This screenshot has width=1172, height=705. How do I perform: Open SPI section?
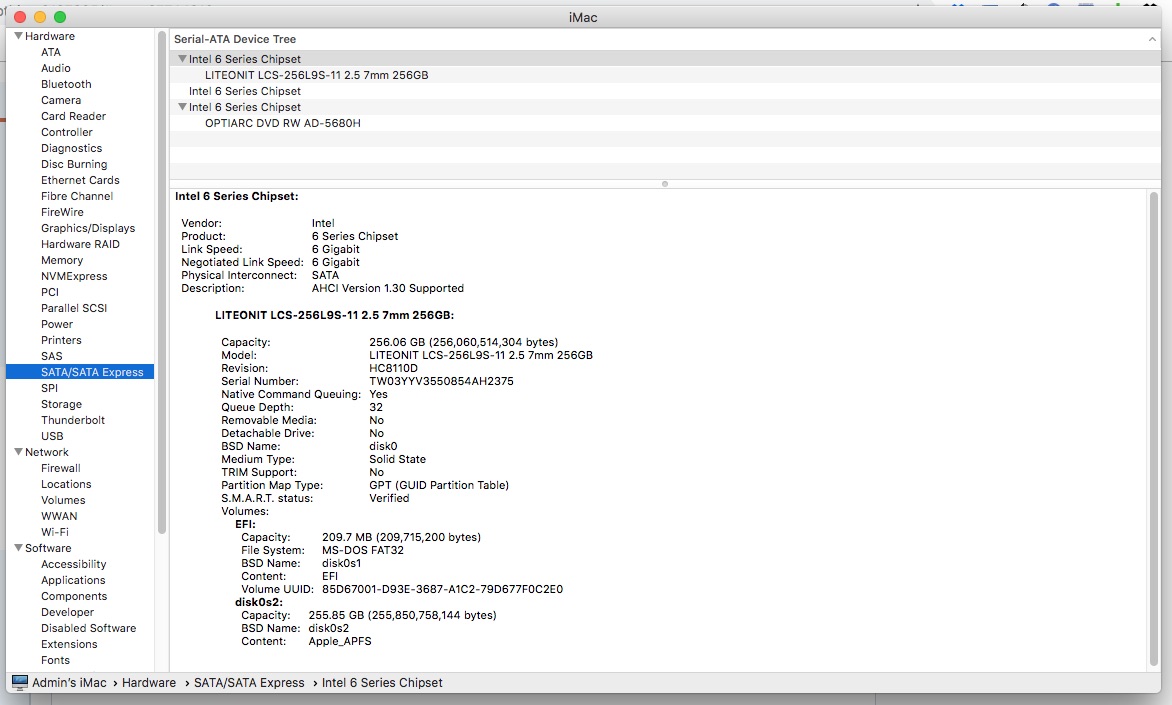[49, 388]
